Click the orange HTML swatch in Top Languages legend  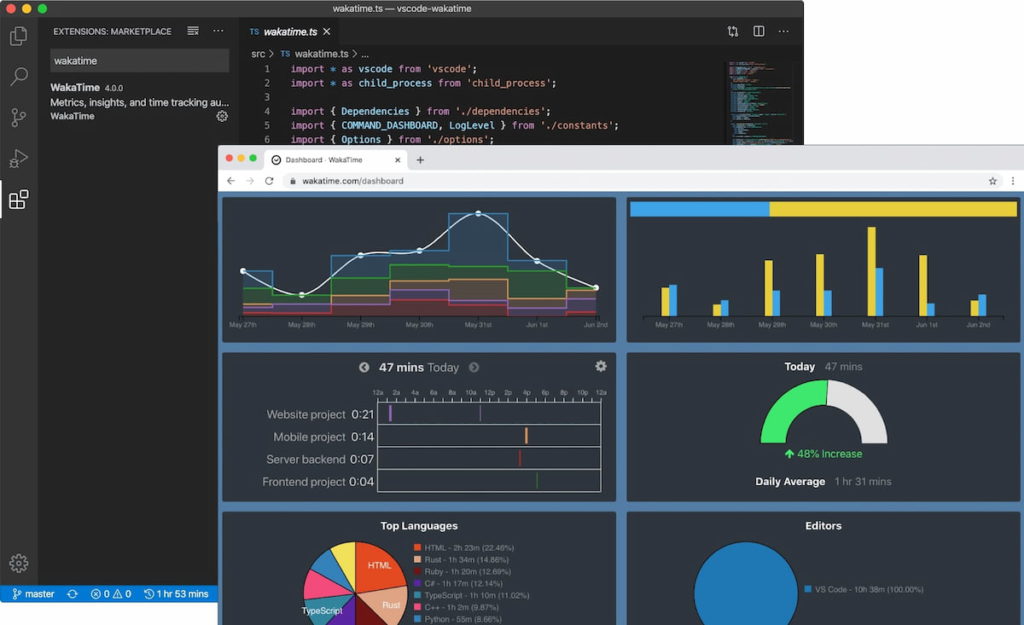point(416,548)
